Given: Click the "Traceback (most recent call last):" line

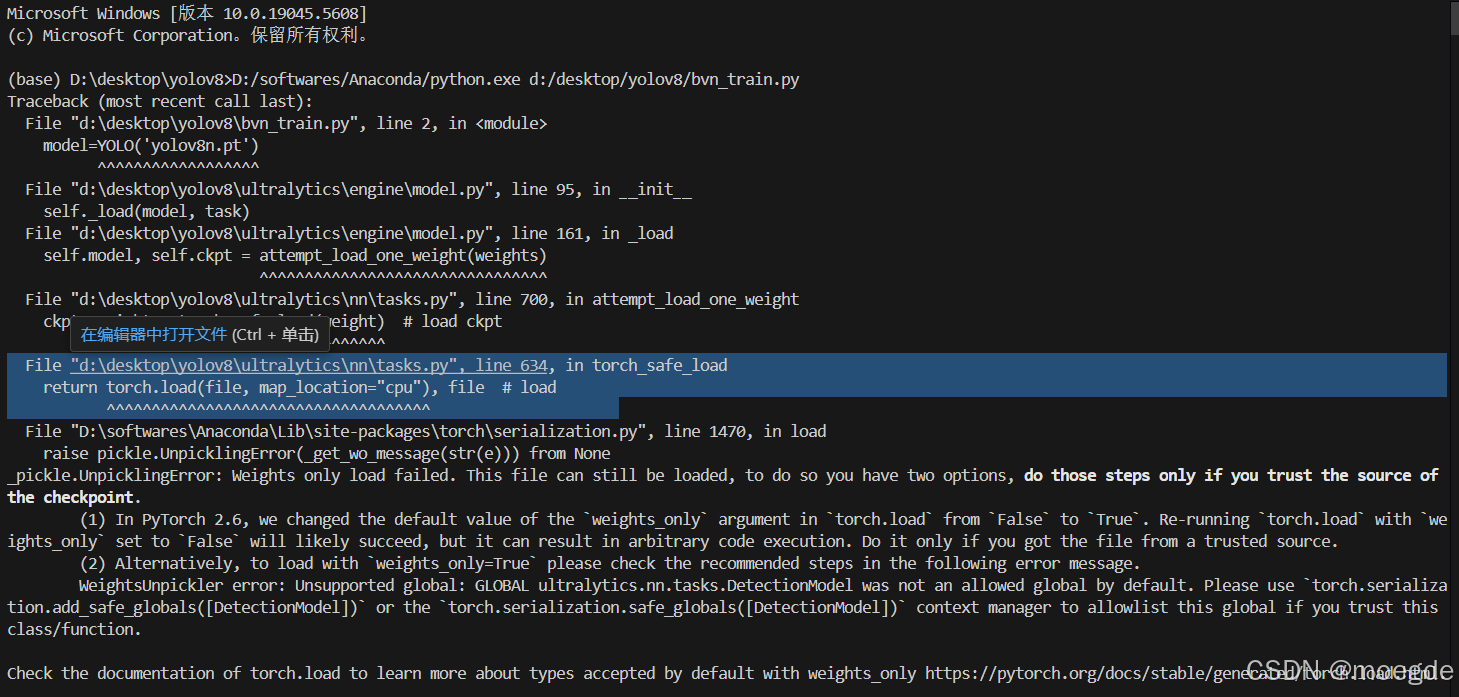Looking at the screenshot, I should point(160,101).
